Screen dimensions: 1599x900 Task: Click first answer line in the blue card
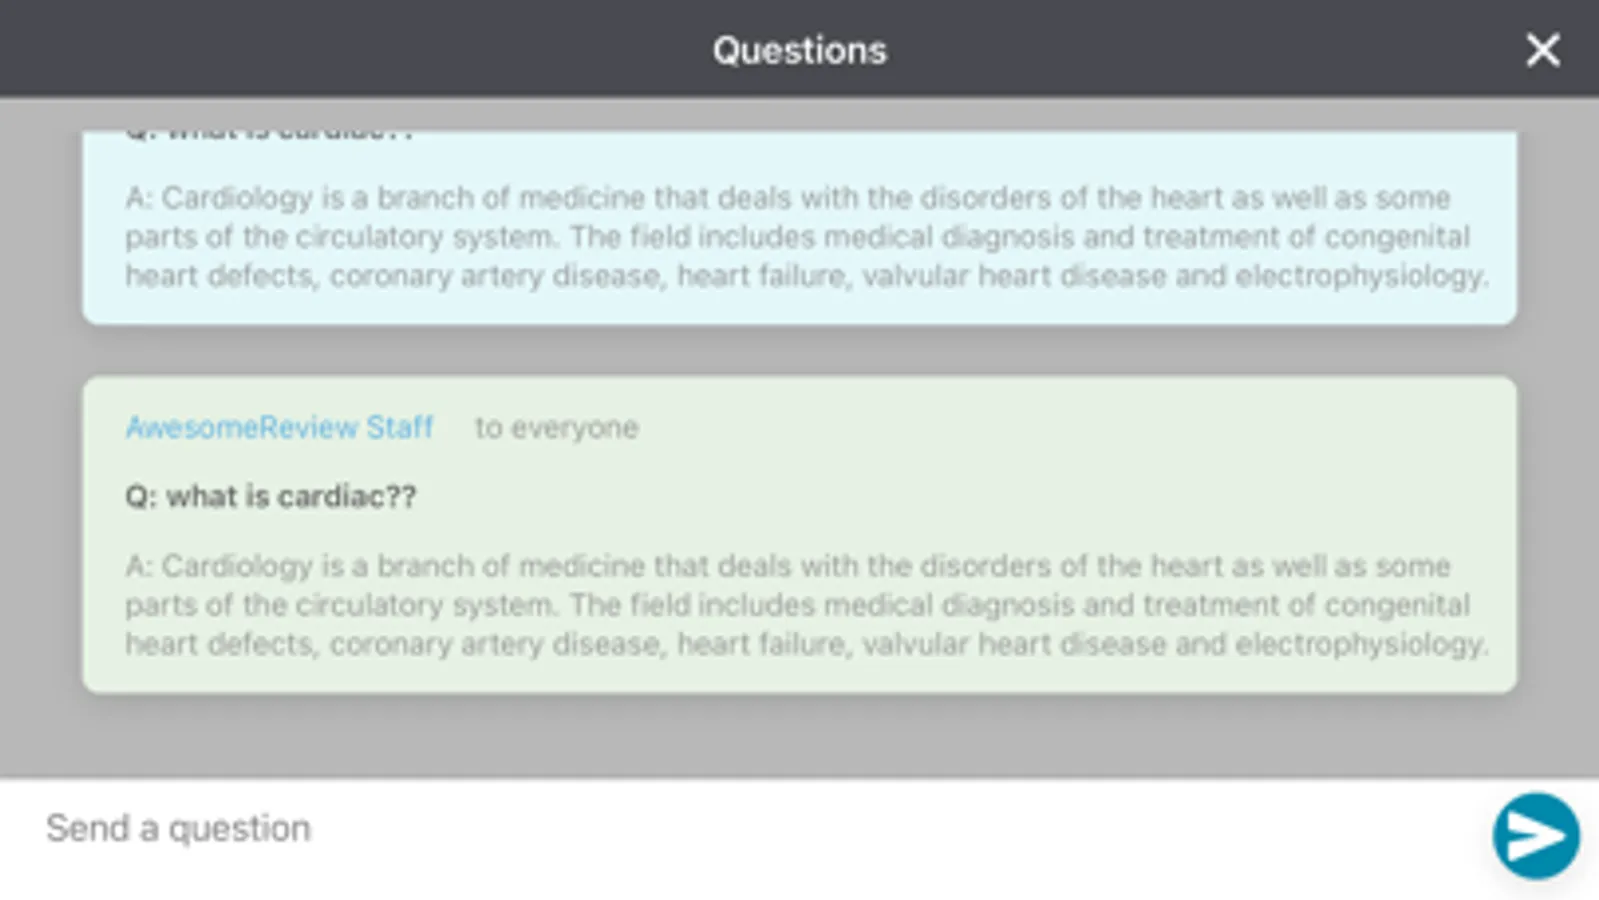pyautogui.click(x=787, y=198)
